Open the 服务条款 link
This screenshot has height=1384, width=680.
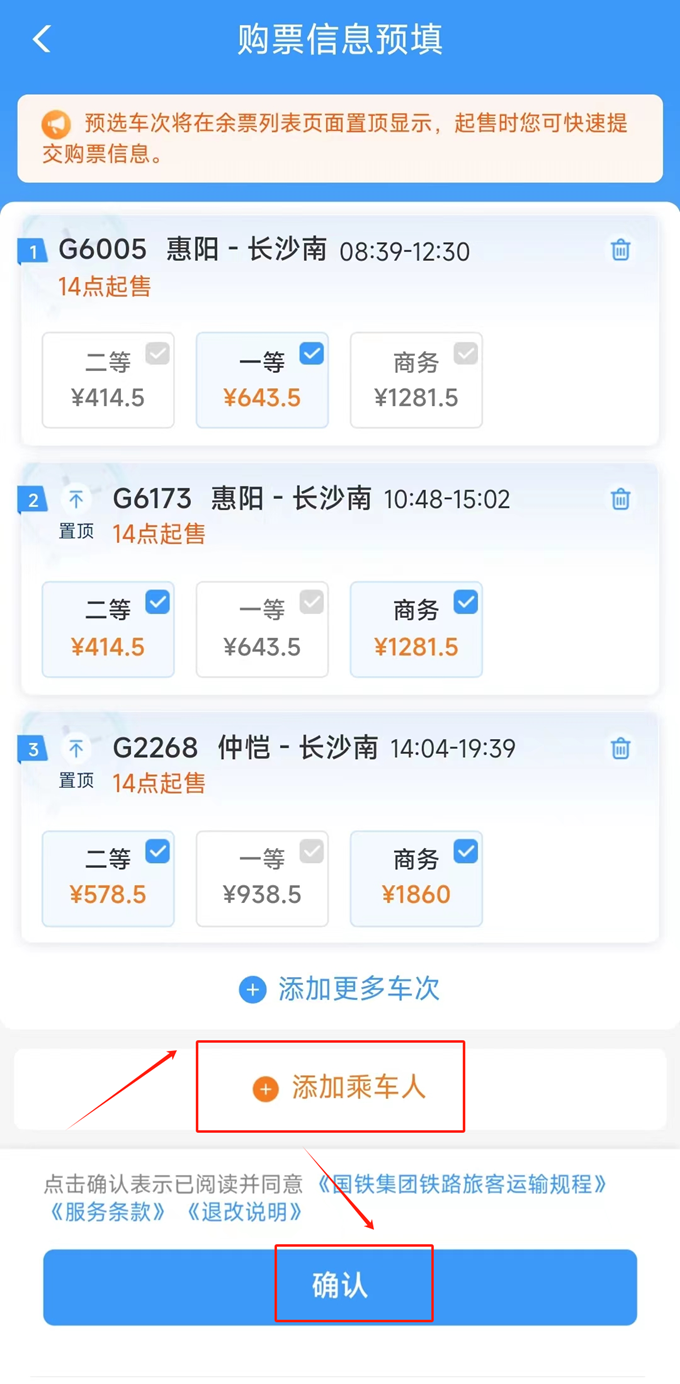click(108, 1212)
